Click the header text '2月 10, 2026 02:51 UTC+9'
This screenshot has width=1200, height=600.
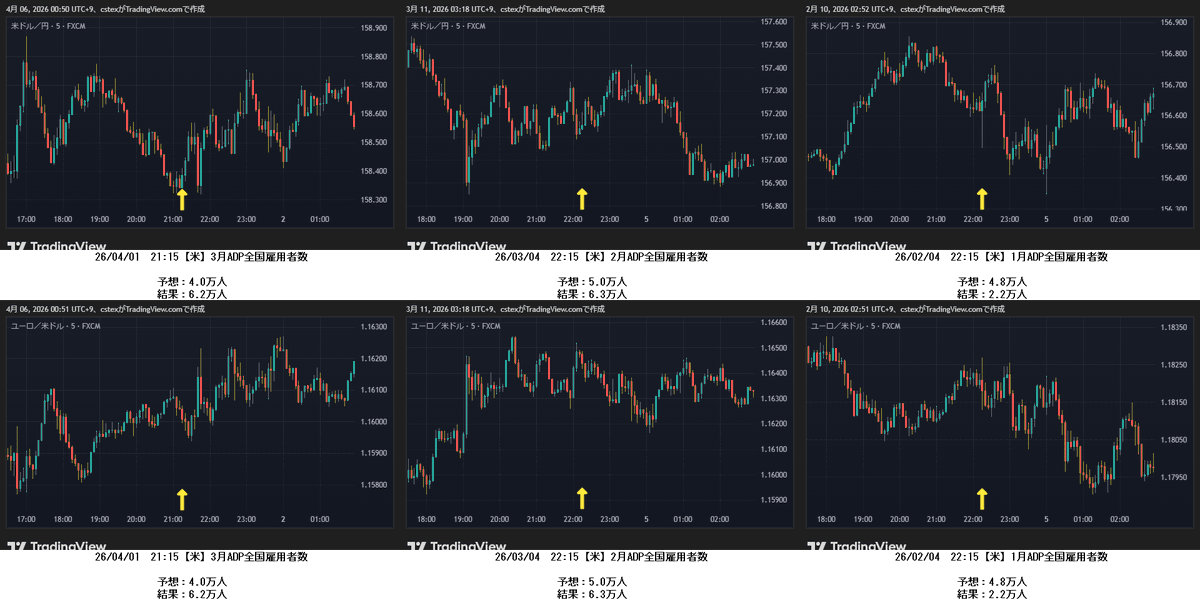(851, 309)
